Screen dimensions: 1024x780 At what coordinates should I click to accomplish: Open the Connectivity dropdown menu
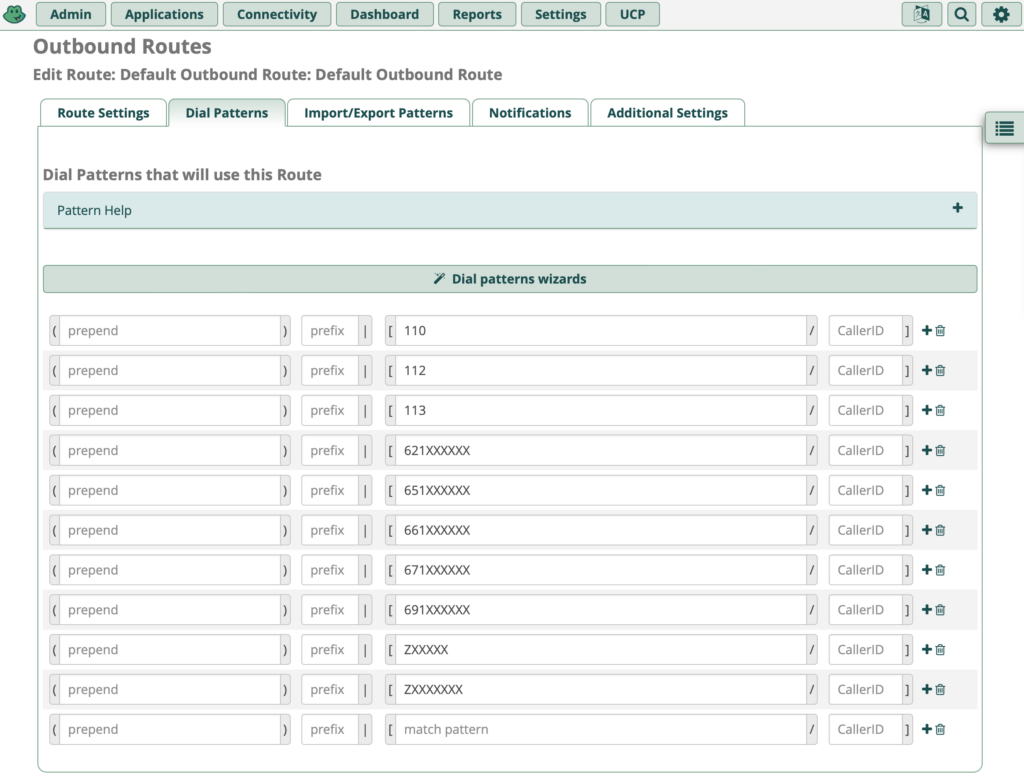click(x=277, y=14)
